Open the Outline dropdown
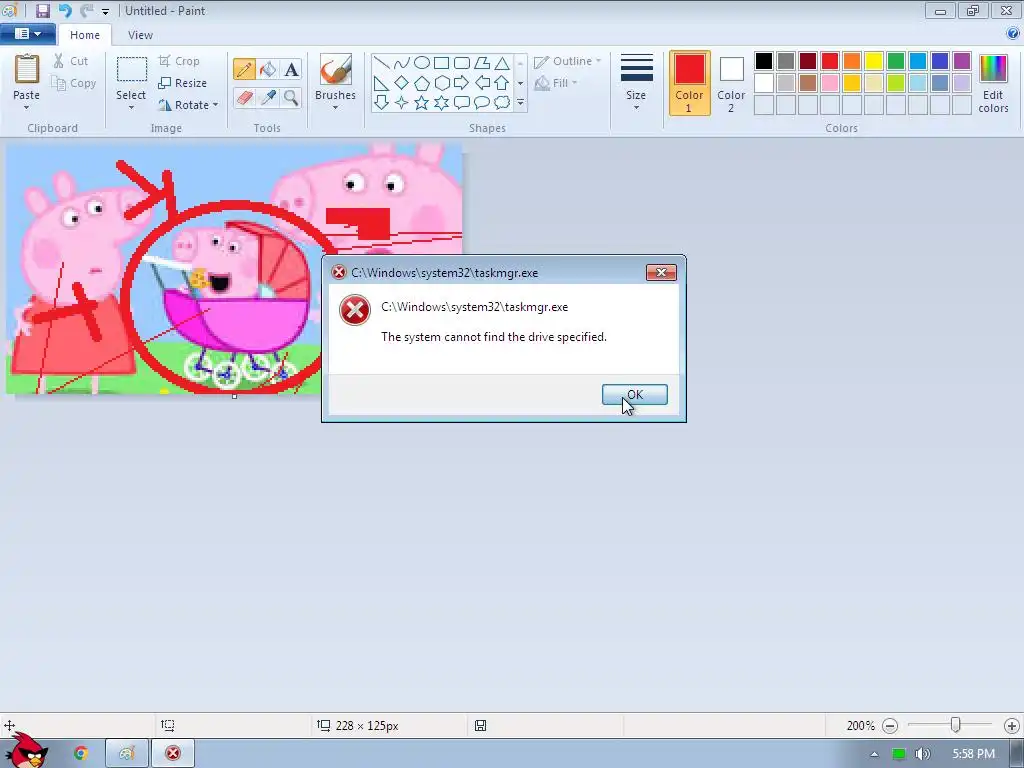The width and height of the screenshot is (1024, 768). [567, 61]
